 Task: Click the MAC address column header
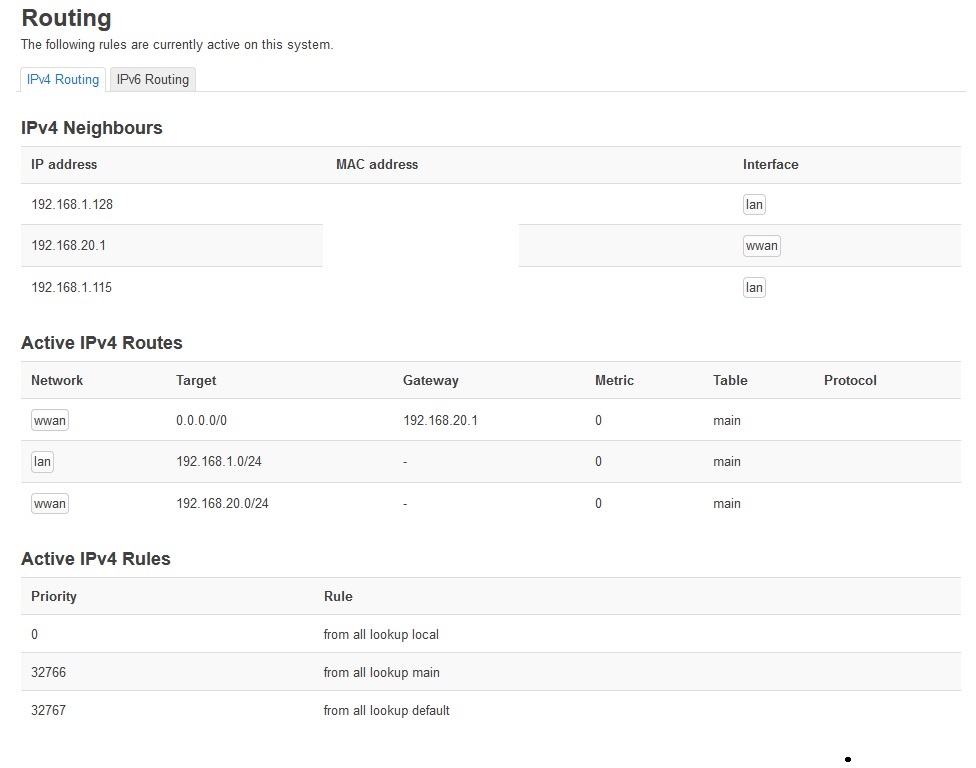pyautogui.click(x=377, y=165)
